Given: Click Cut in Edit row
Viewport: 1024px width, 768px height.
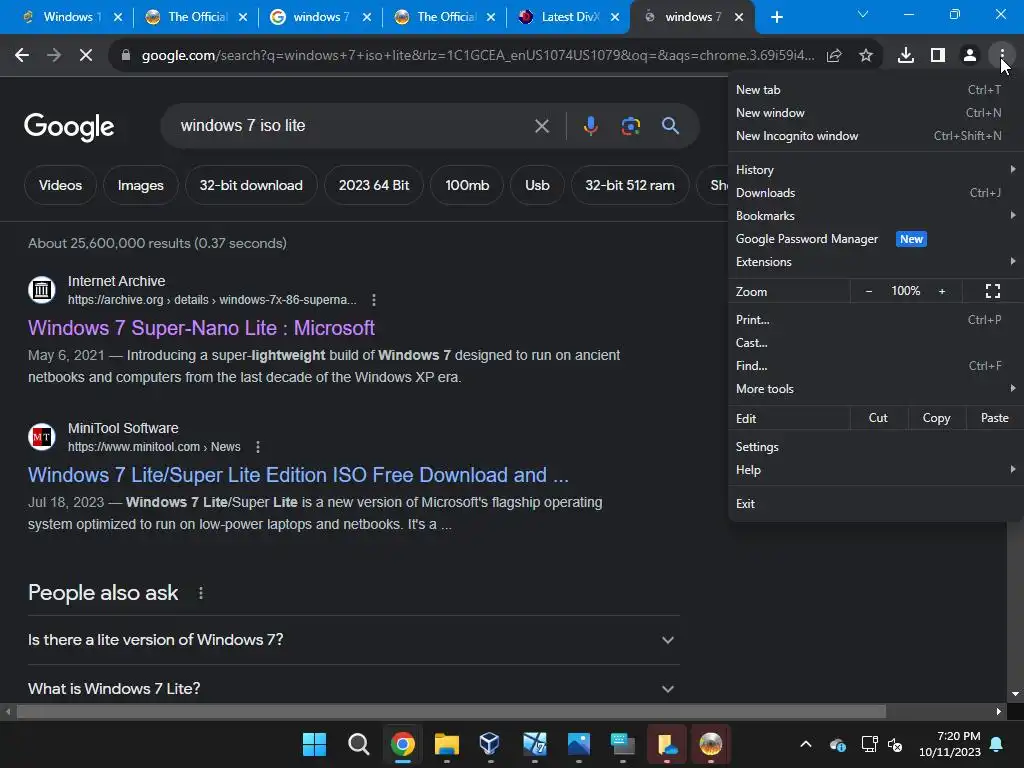Looking at the screenshot, I should pyautogui.click(x=878, y=418).
